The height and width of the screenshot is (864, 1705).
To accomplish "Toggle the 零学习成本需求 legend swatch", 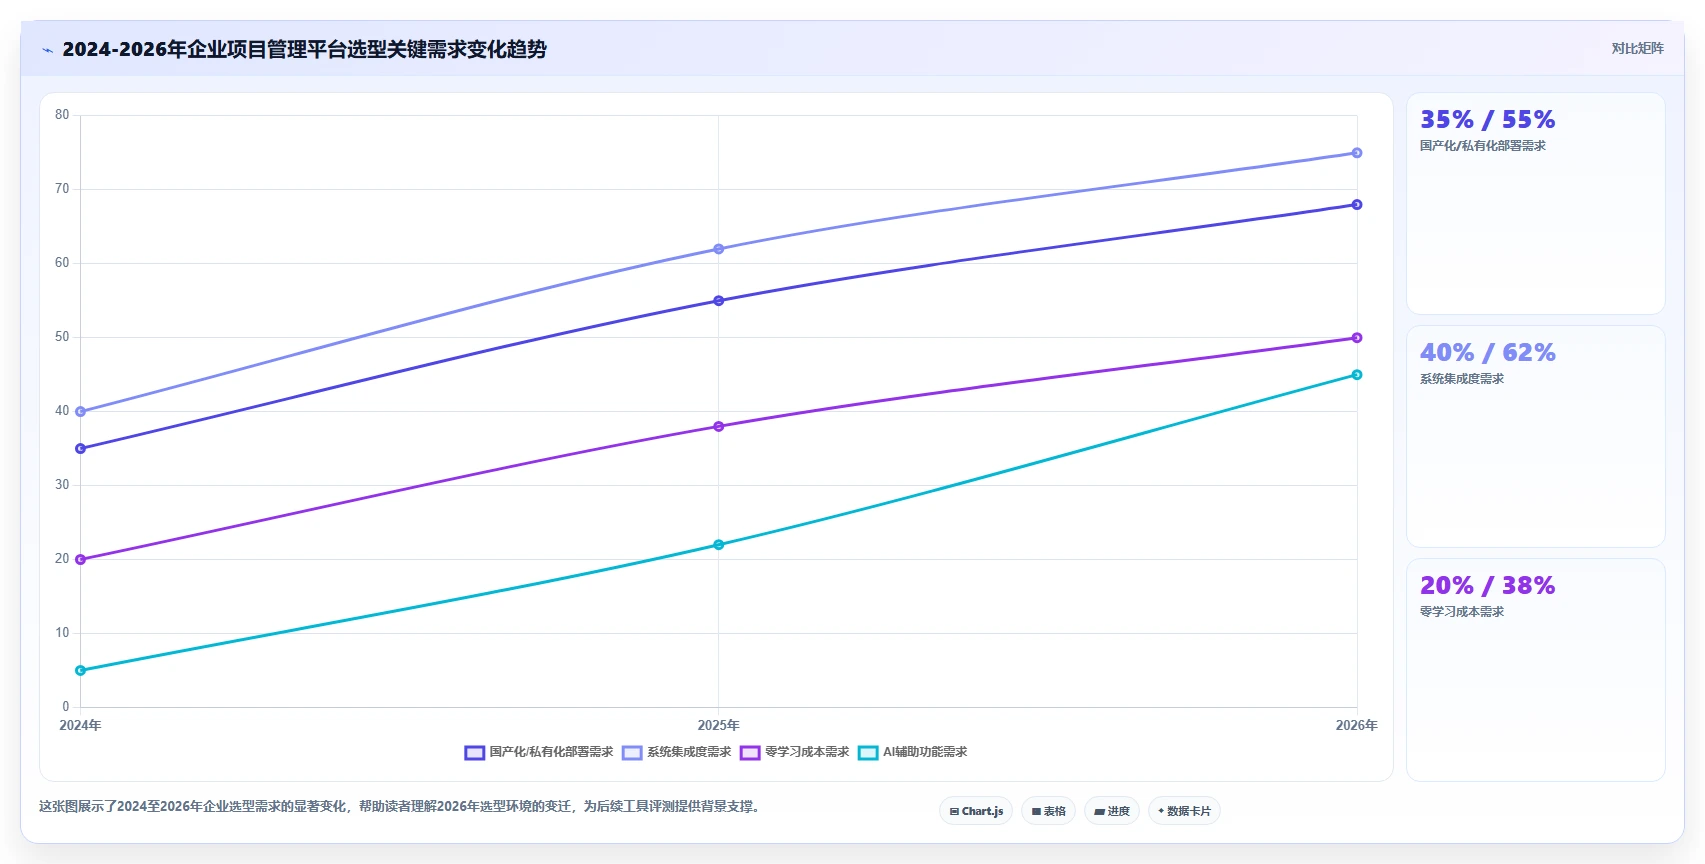I will [x=750, y=752].
